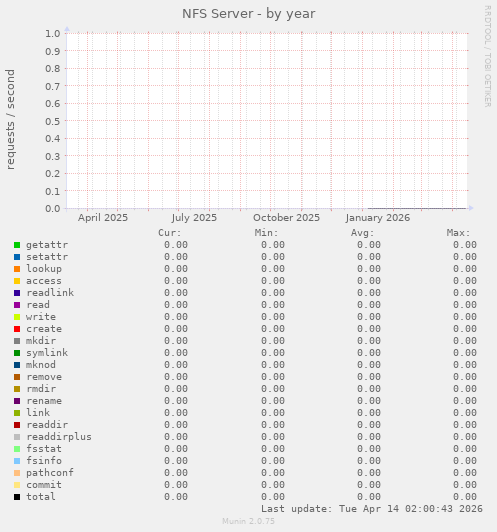The height and width of the screenshot is (532, 497).
Task: Click the light gray readdirplus swatch
Action: pos(17,437)
